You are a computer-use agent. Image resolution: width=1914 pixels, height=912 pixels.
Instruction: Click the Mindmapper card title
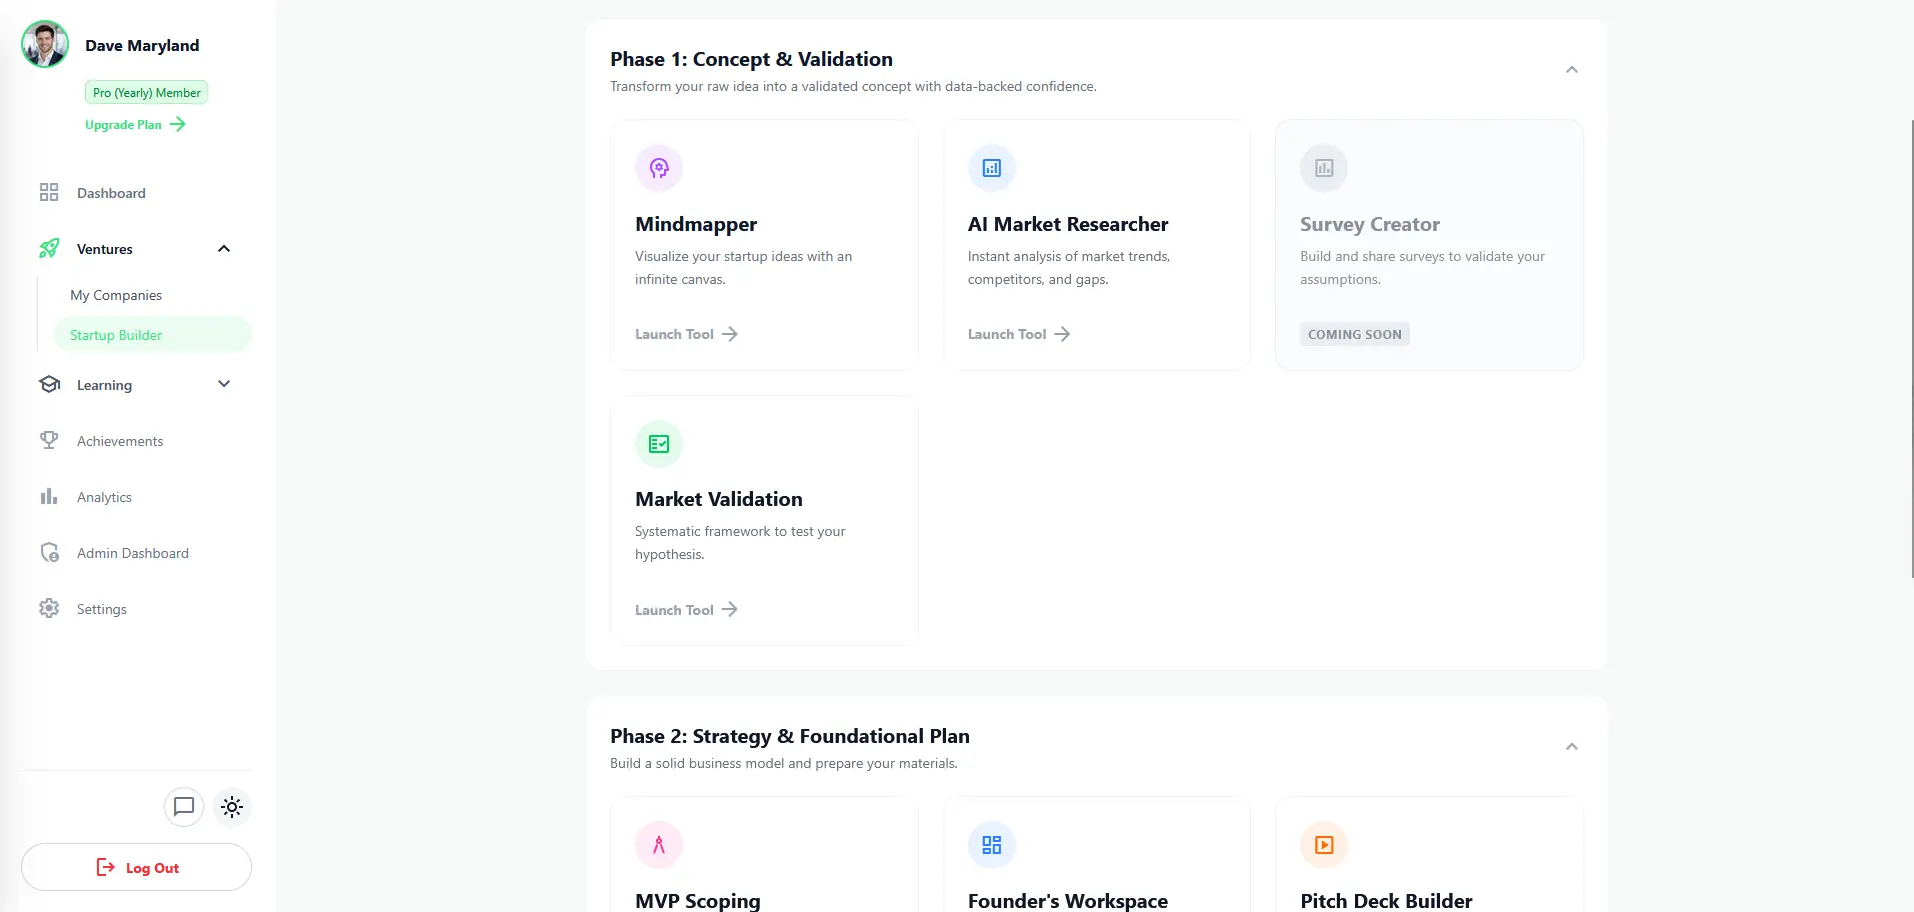pos(696,224)
